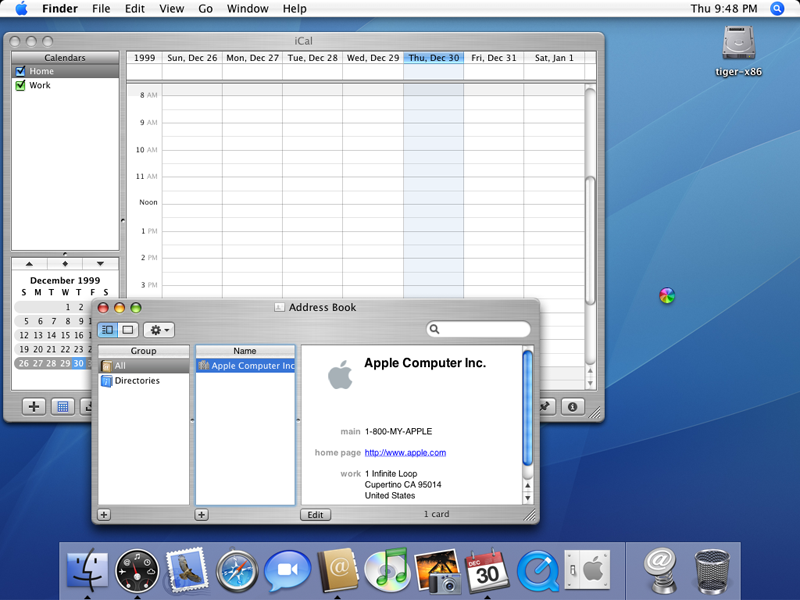Uncheck the Home calendar checkbox
800x600 pixels.
point(20,72)
